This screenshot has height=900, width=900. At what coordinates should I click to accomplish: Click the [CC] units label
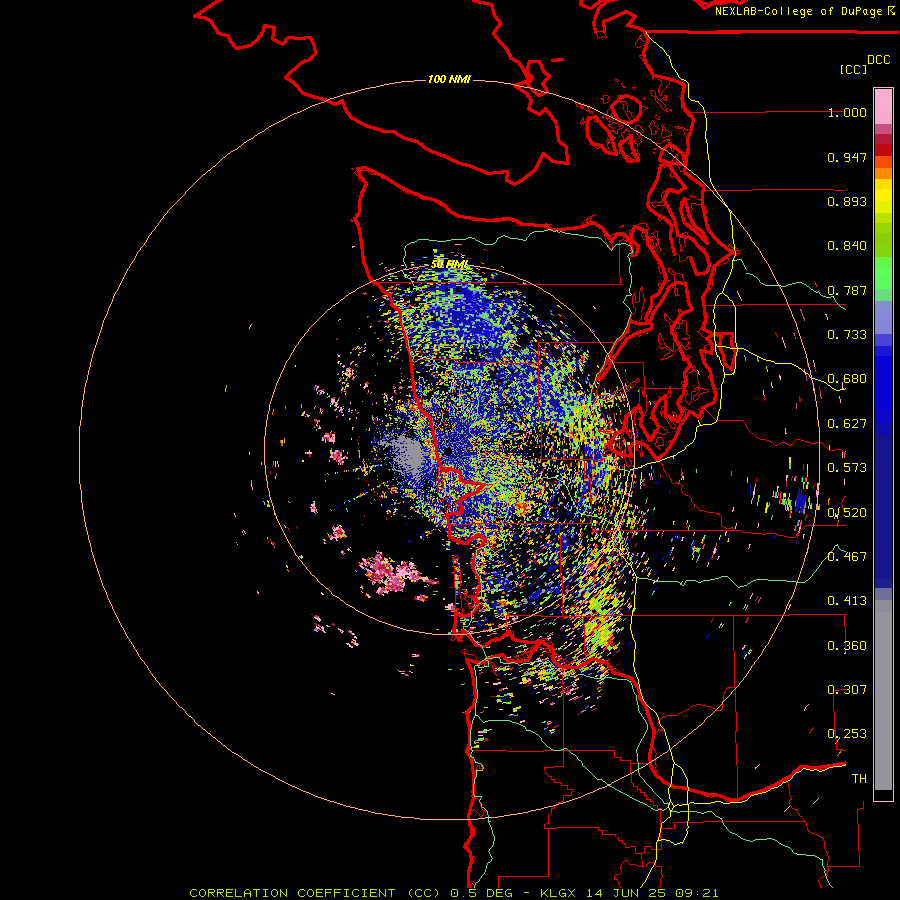[853, 69]
